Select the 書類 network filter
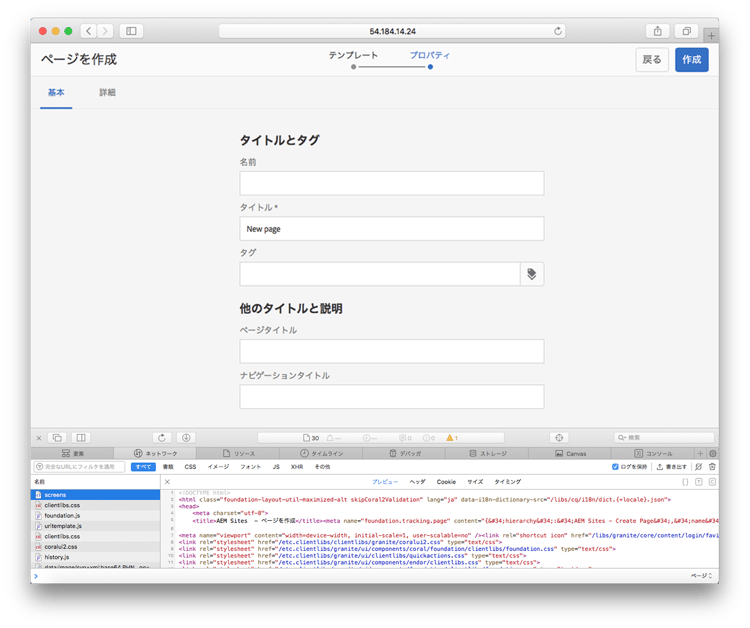 (x=168, y=467)
